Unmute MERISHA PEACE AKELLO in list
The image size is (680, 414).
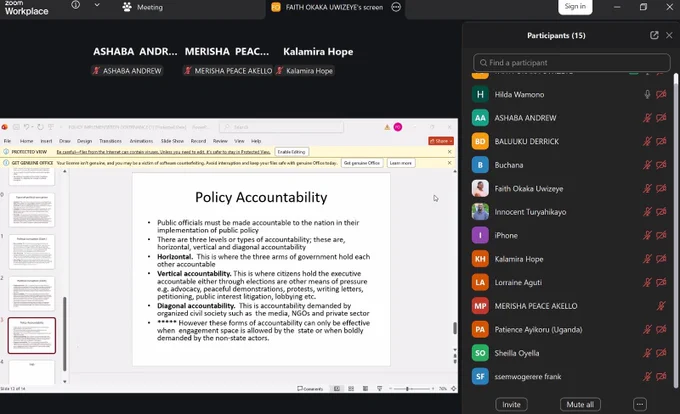click(x=661, y=306)
